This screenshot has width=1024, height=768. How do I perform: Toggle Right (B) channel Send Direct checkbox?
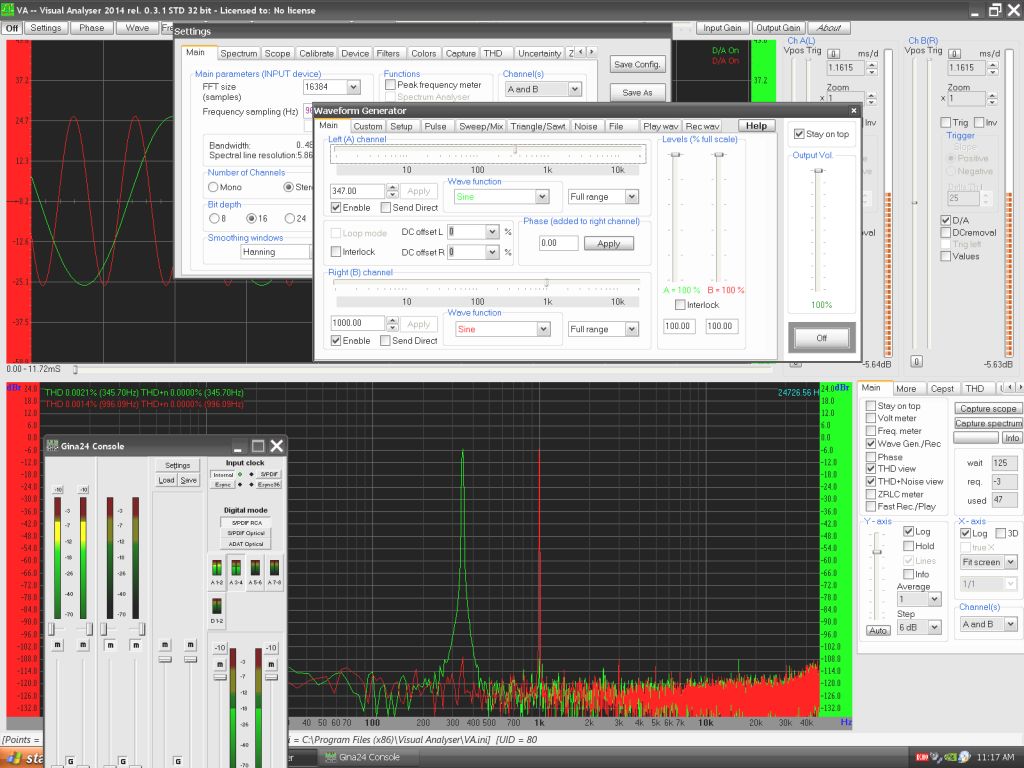[x=385, y=340]
